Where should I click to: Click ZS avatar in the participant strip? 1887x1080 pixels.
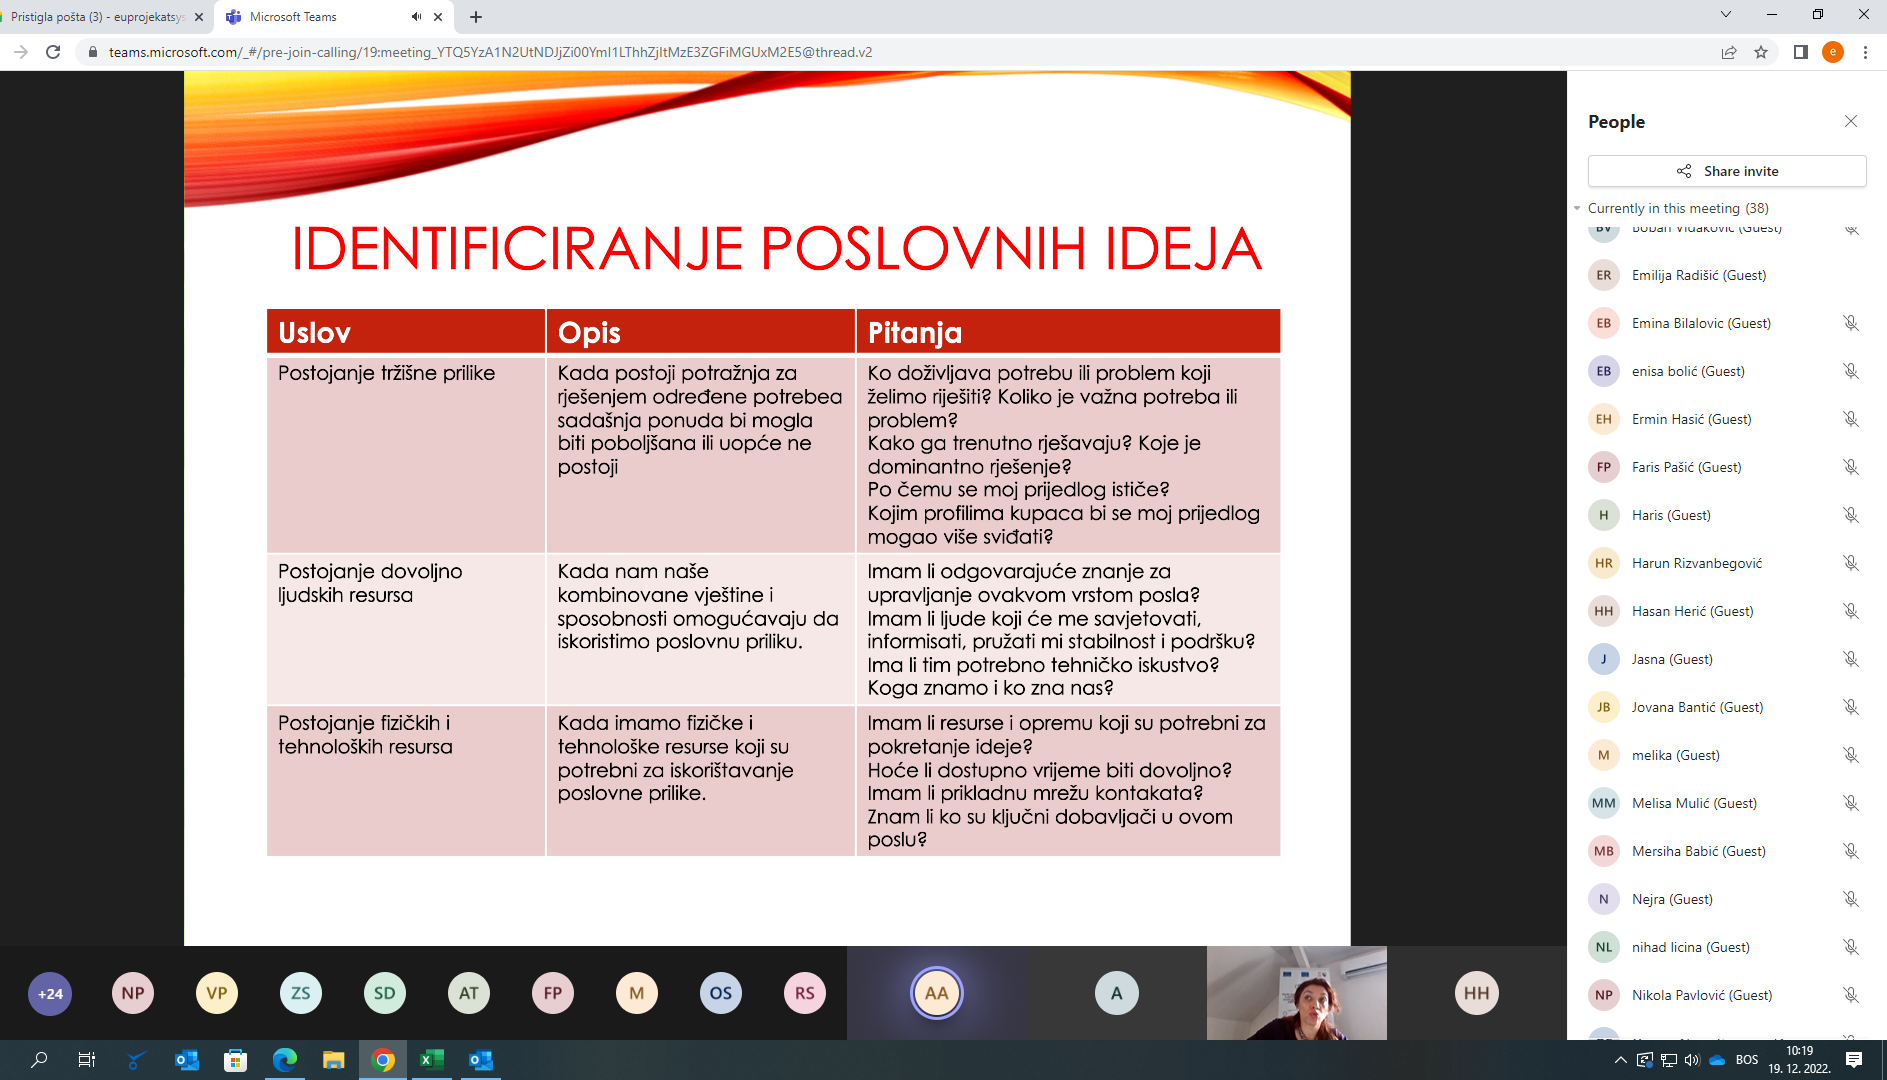[x=301, y=993]
